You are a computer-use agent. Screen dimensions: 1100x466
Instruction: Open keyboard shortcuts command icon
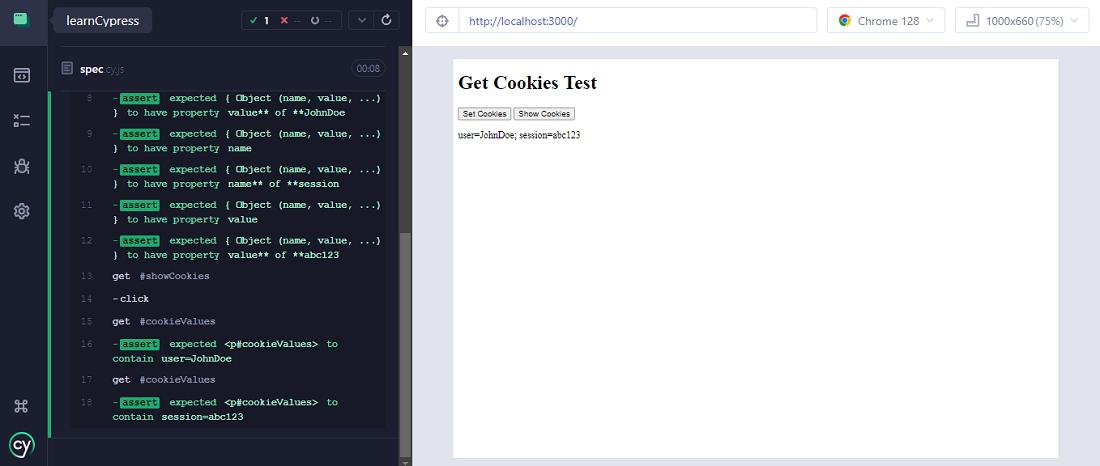21,406
